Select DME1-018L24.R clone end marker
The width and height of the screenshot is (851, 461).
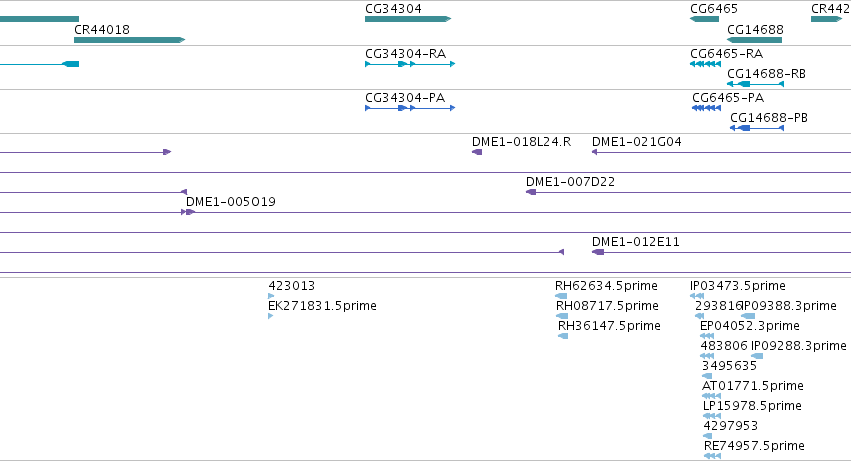(x=477, y=152)
